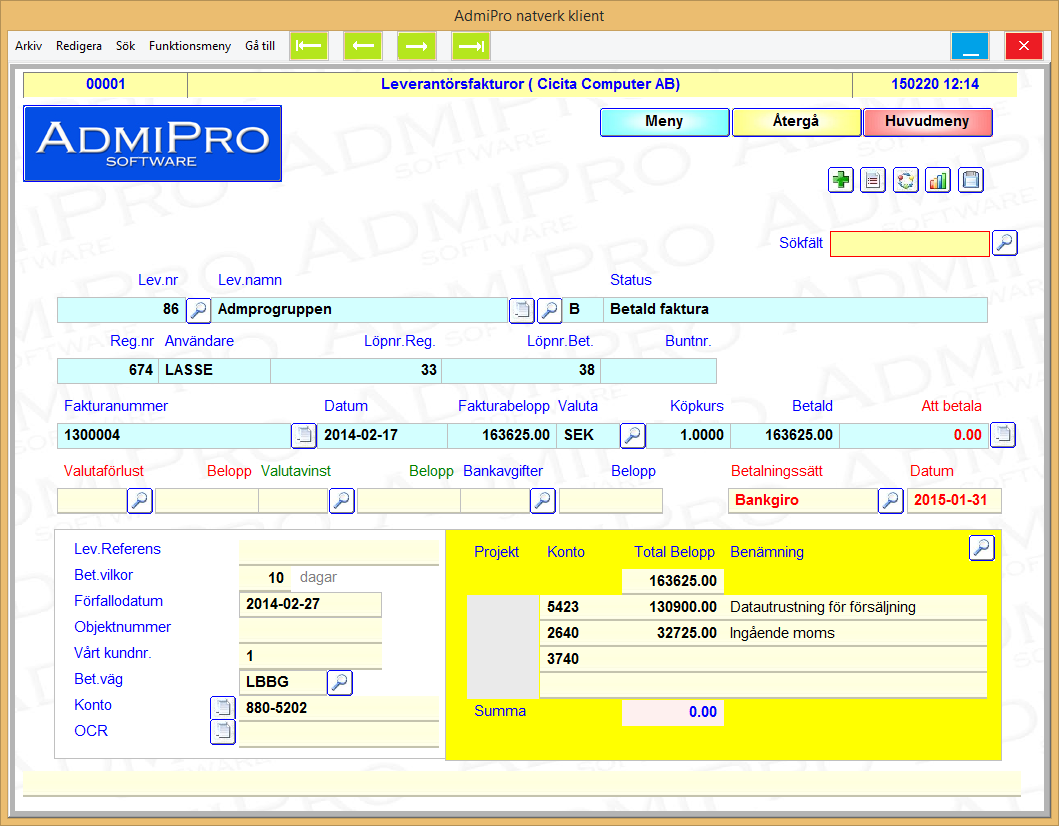Open Bet.väg LBBG lookup selector
This screenshot has width=1059, height=826.
pyautogui.click(x=340, y=683)
